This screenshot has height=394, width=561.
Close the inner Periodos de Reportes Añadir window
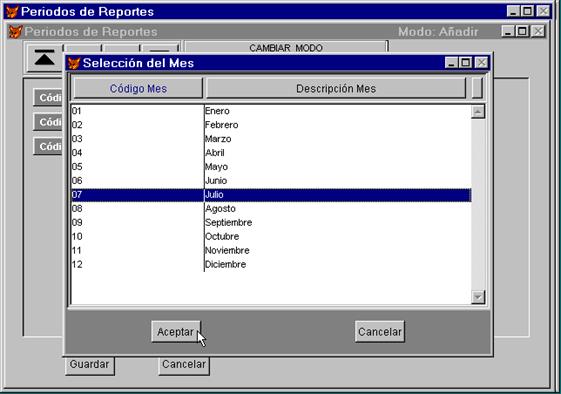pyautogui.click(x=538, y=31)
